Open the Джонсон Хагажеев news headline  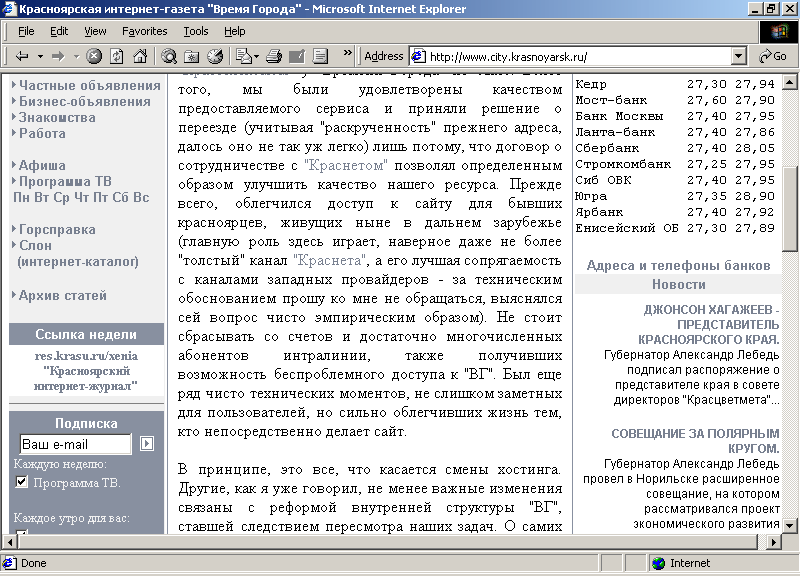(709, 324)
